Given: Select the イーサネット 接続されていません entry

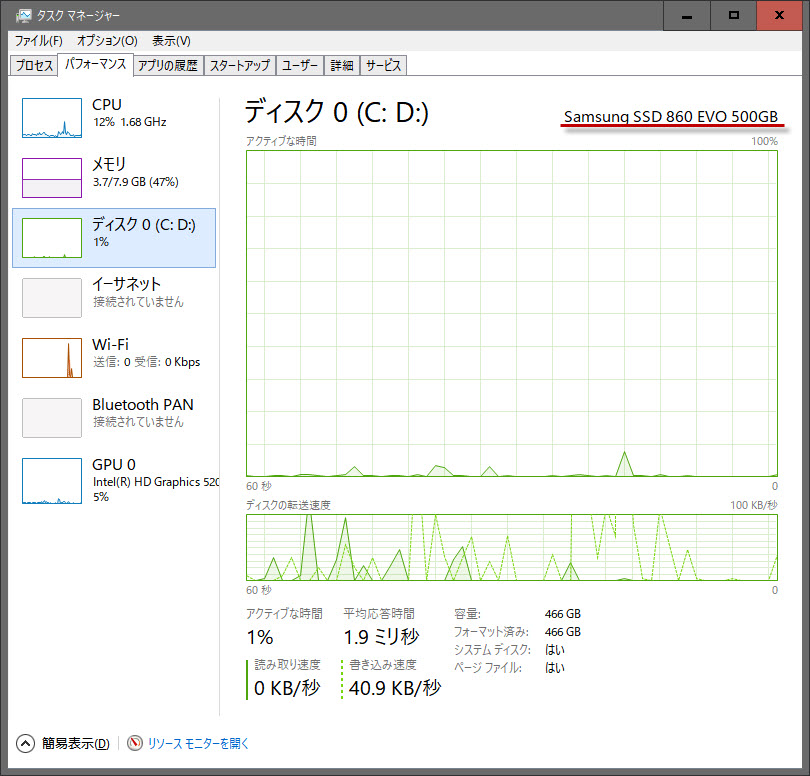Looking at the screenshot, I should tap(114, 298).
